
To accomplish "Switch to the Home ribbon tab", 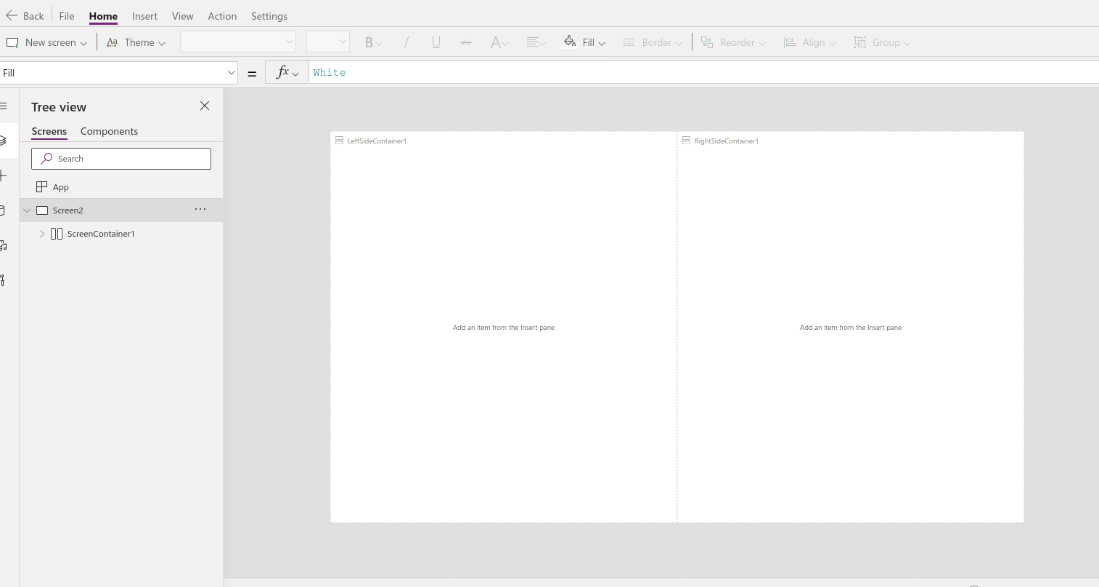I will click(x=103, y=16).
